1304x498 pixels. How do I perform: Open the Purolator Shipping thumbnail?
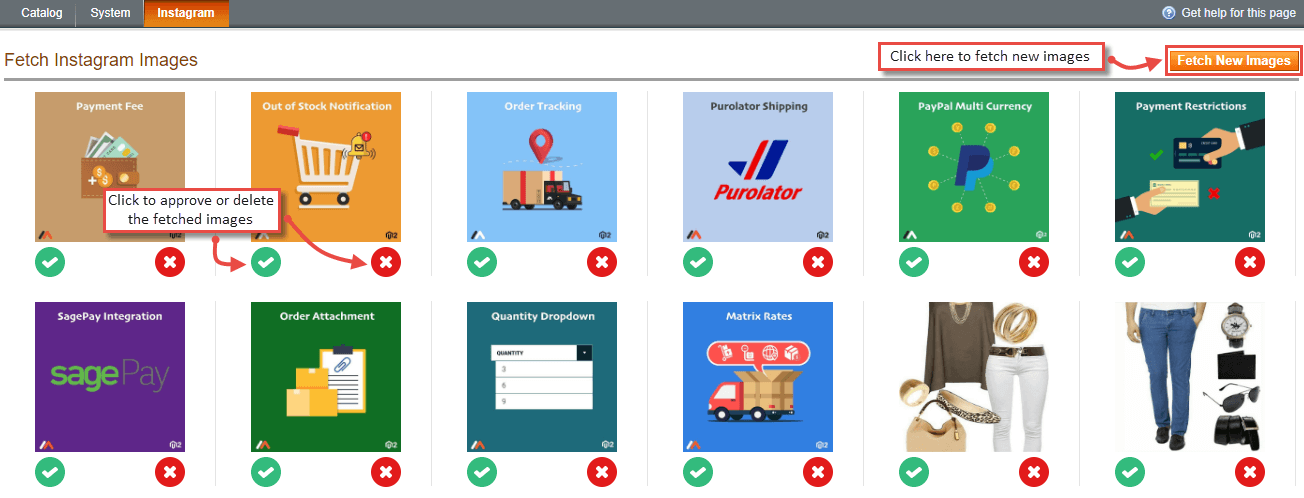pyautogui.click(x=758, y=167)
